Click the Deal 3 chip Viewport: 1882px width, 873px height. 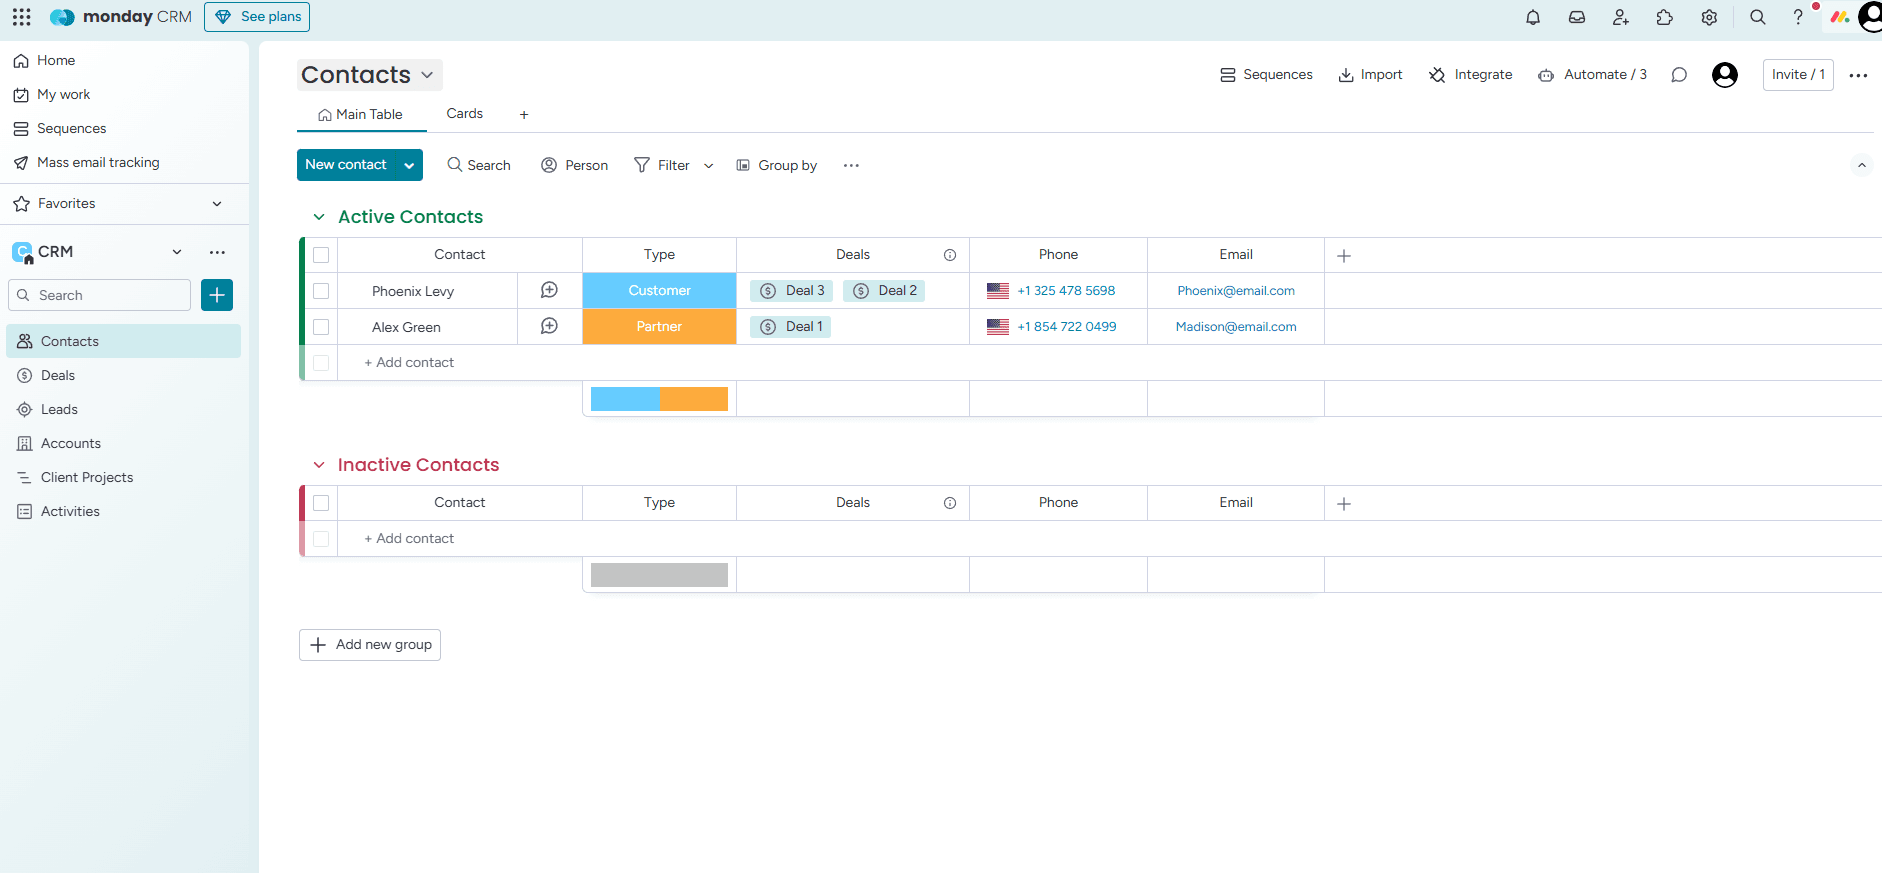tap(792, 291)
